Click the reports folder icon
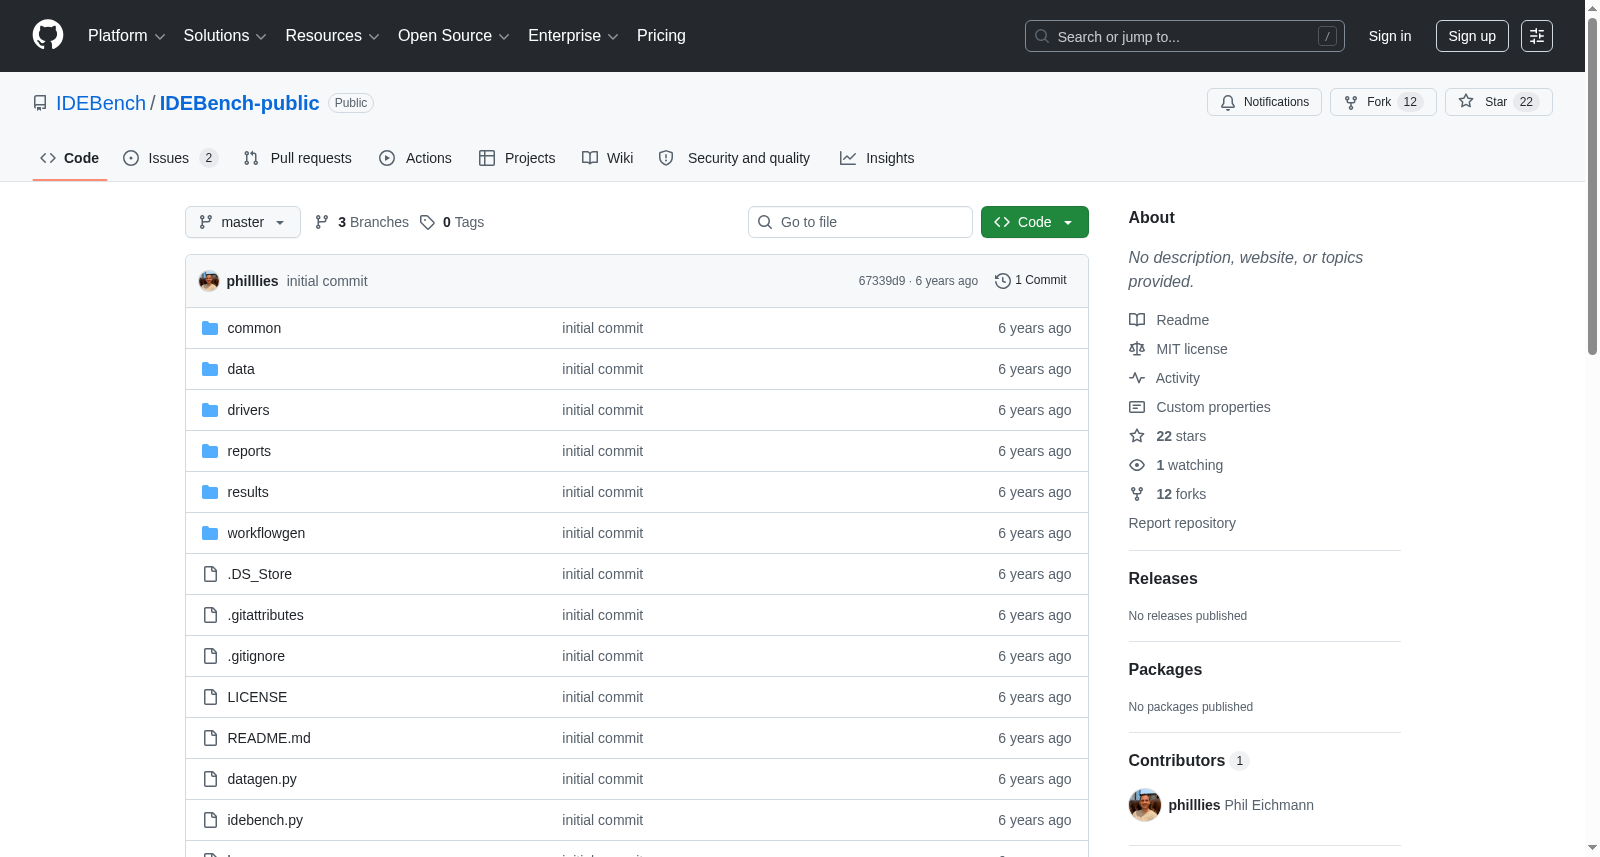This screenshot has height=857, width=1600. click(x=210, y=451)
